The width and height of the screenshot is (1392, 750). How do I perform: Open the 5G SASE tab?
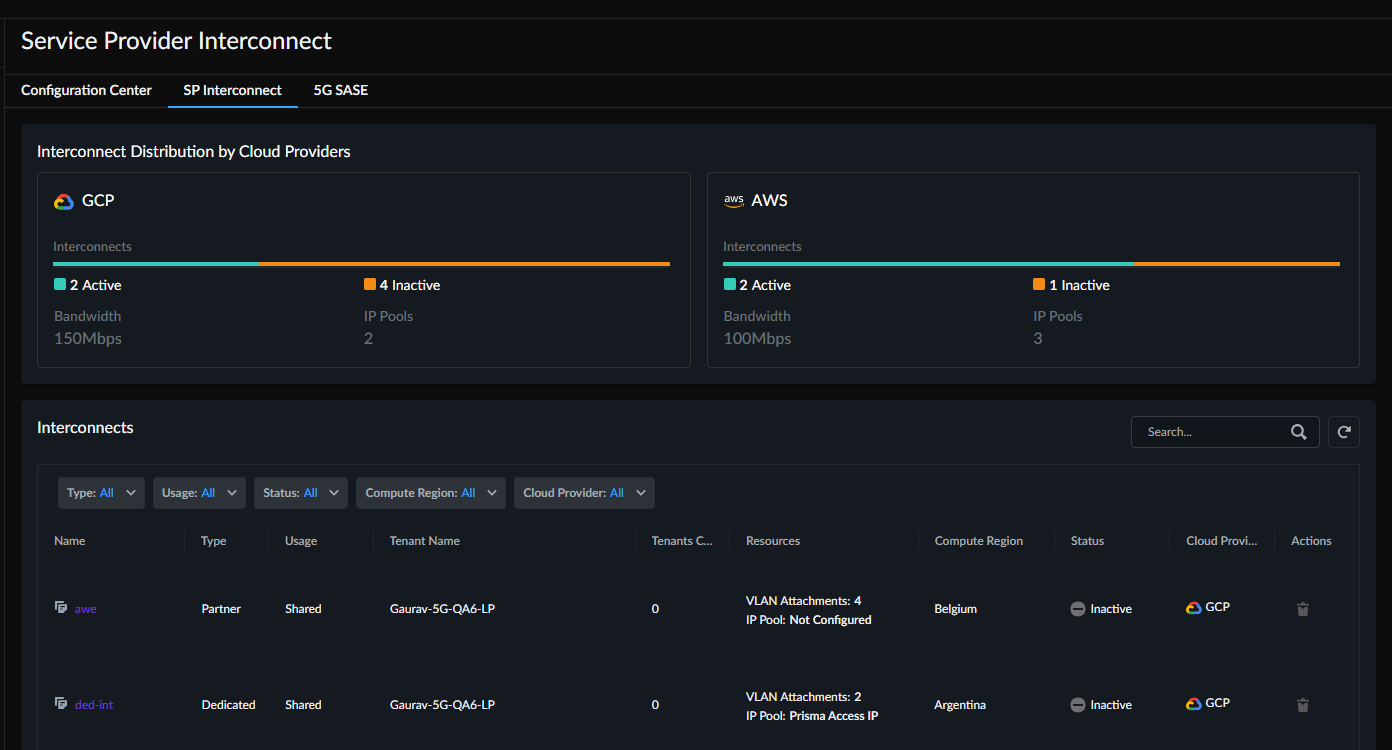(340, 90)
